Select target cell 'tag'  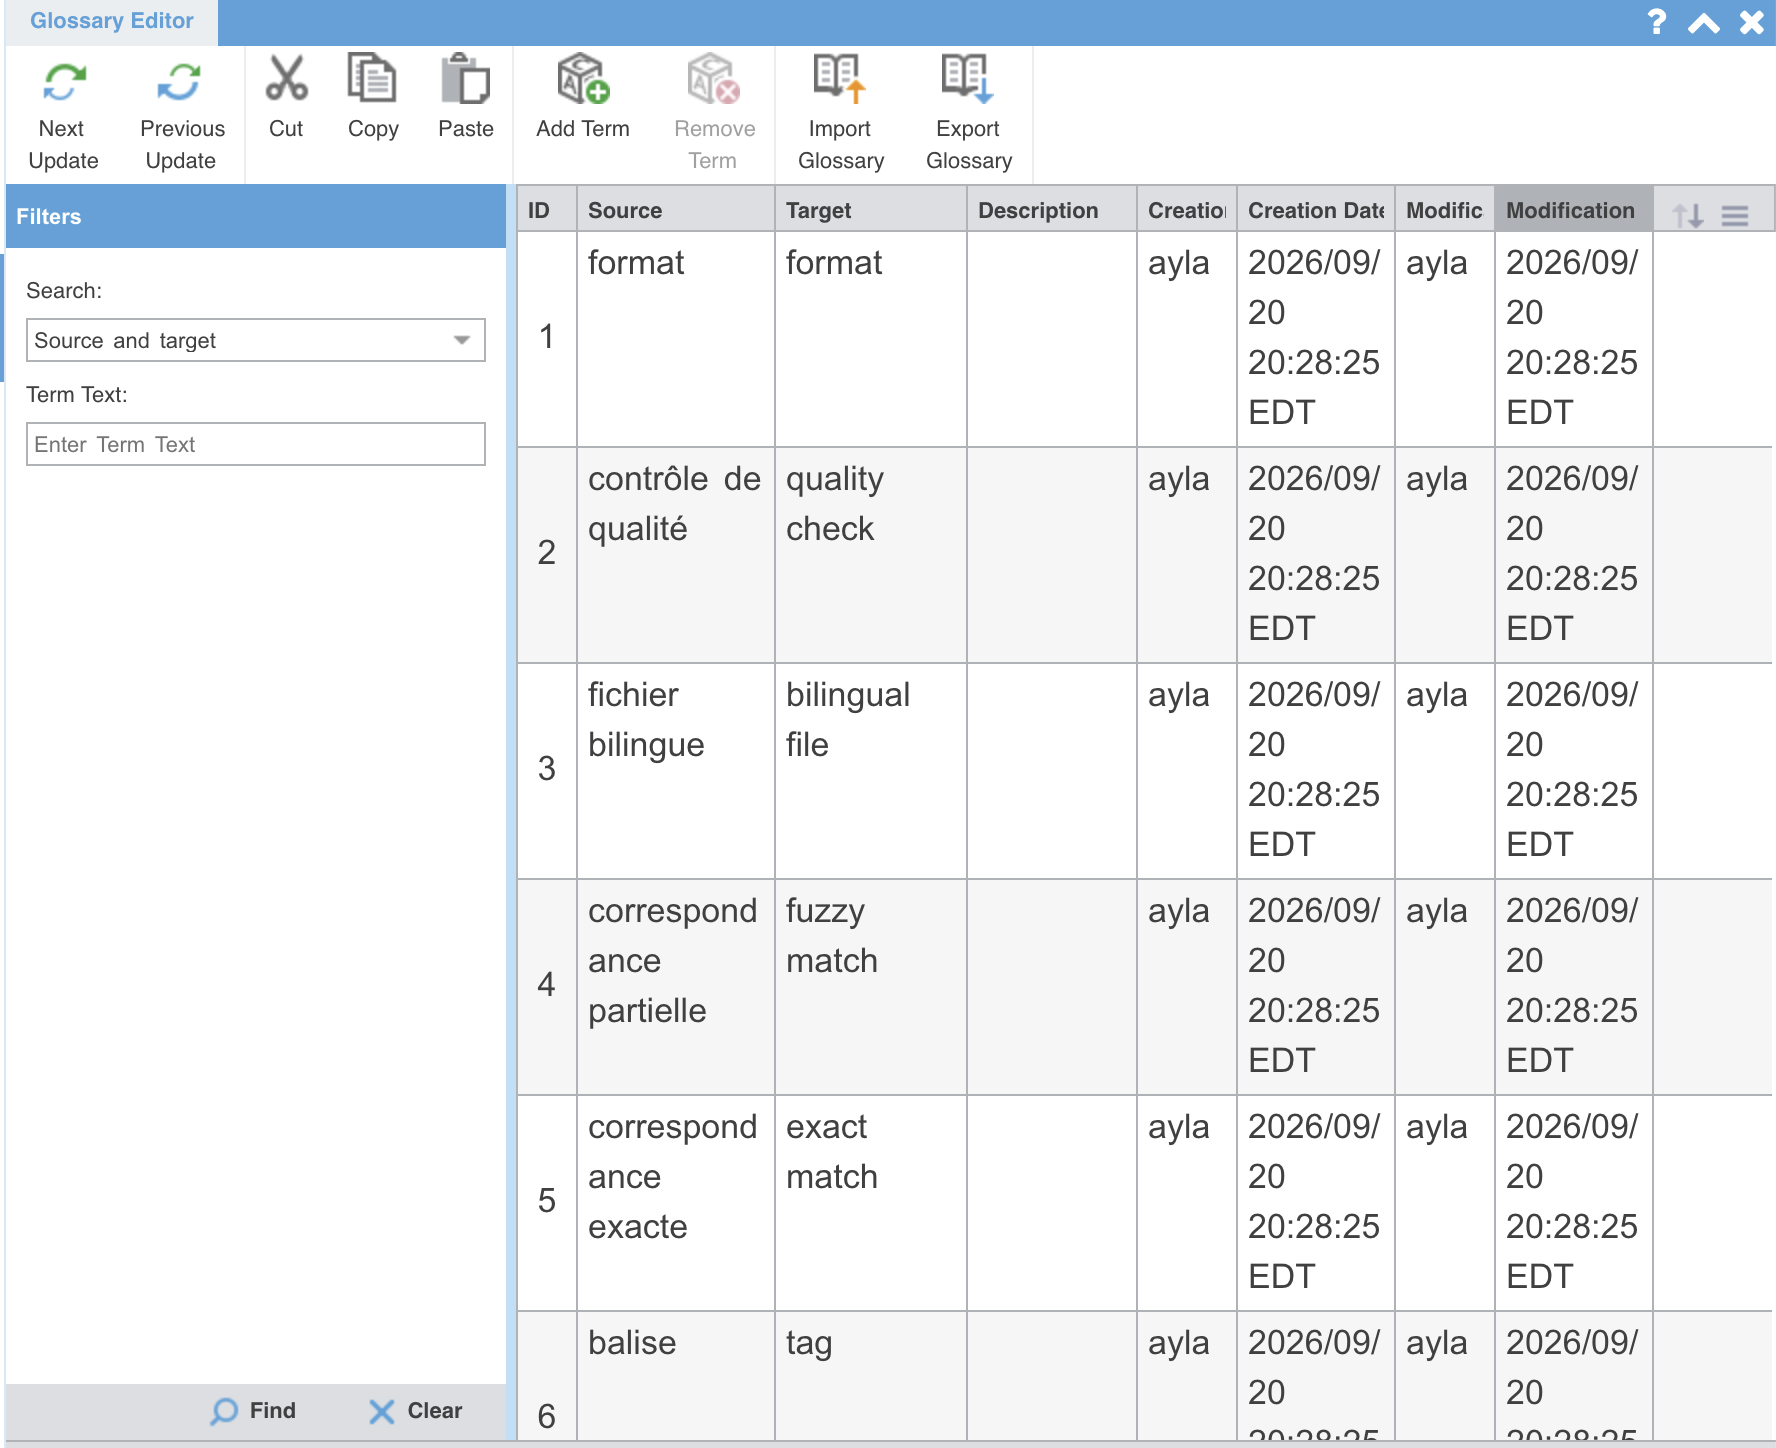[871, 1376]
